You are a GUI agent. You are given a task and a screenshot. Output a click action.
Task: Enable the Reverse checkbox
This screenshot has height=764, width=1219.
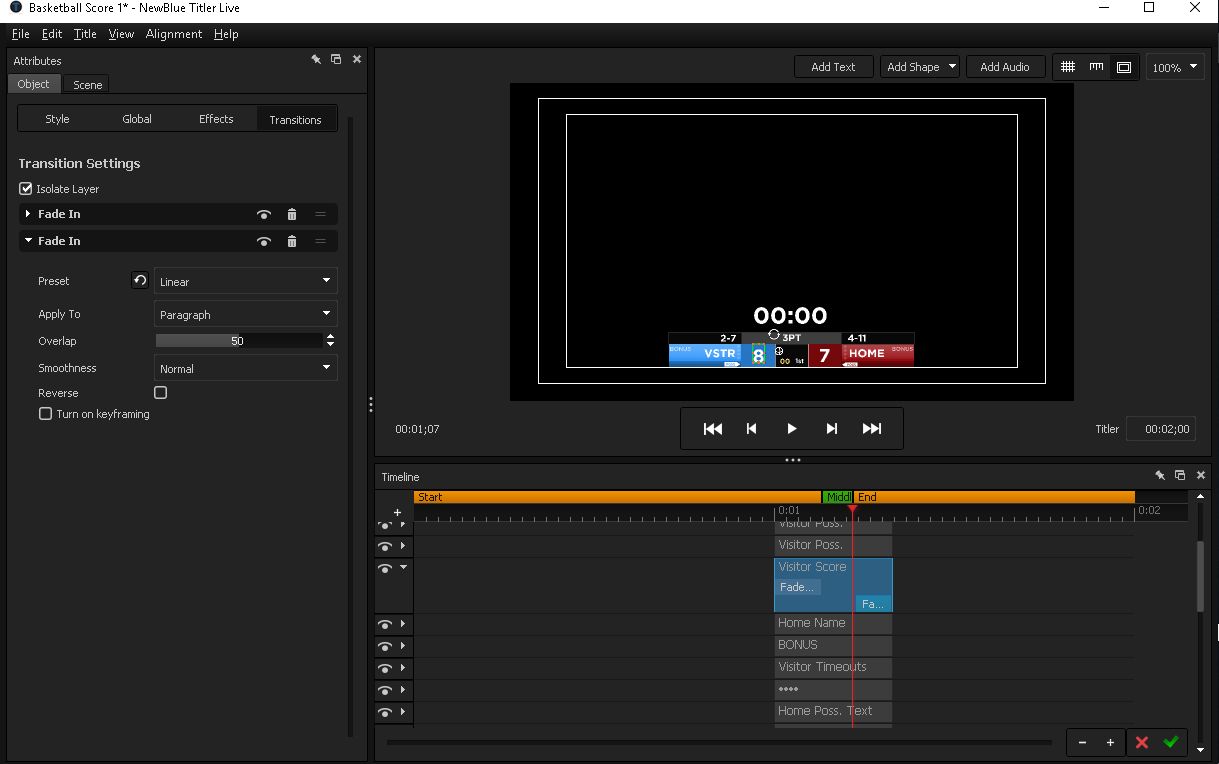pos(160,393)
